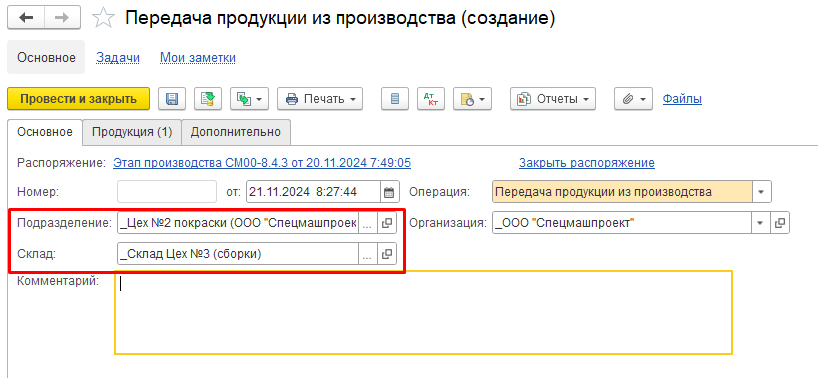Open the Склад item card icon
Image resolution: width=818 pixels, height=378 pixels.
[387, 254]
